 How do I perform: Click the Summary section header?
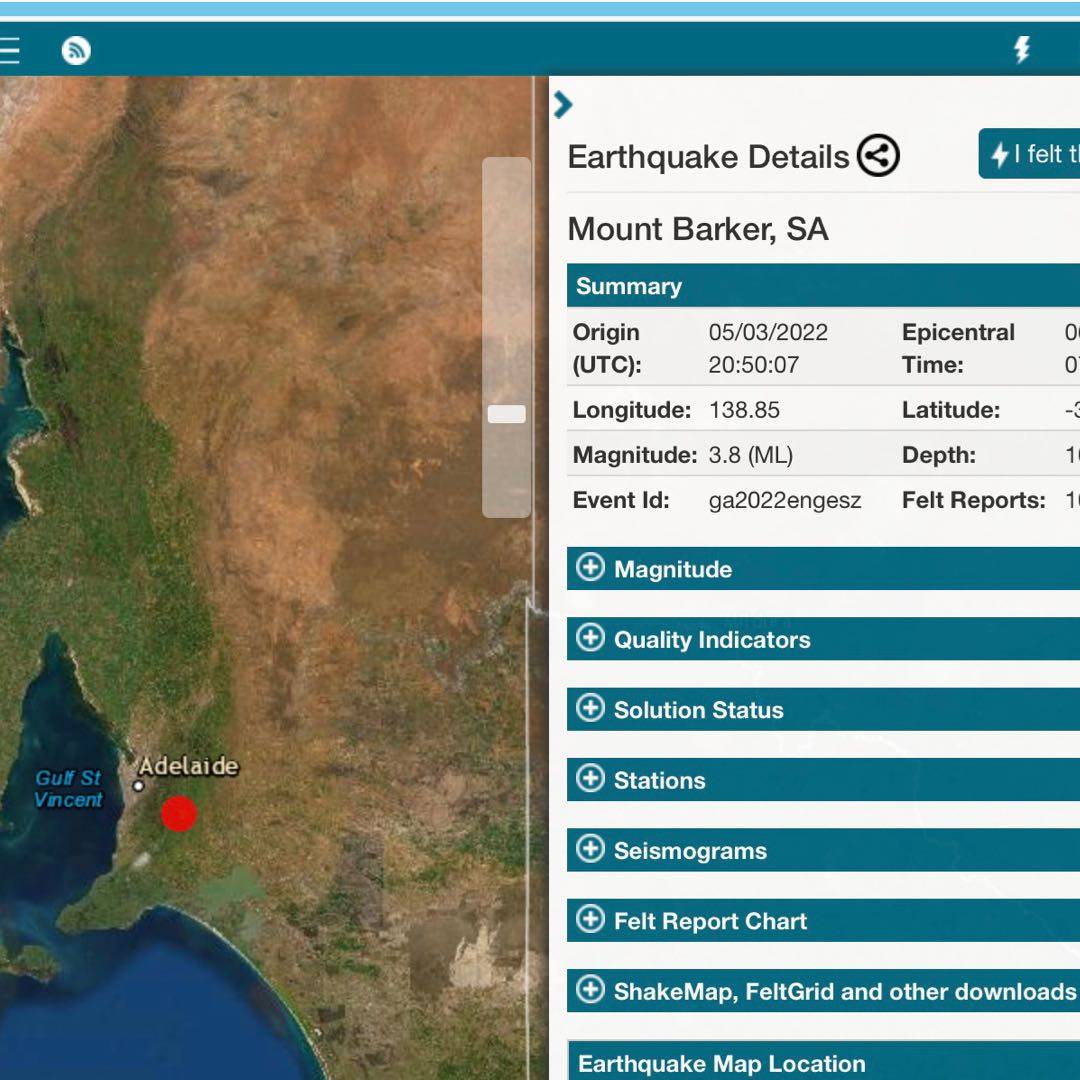630,286
